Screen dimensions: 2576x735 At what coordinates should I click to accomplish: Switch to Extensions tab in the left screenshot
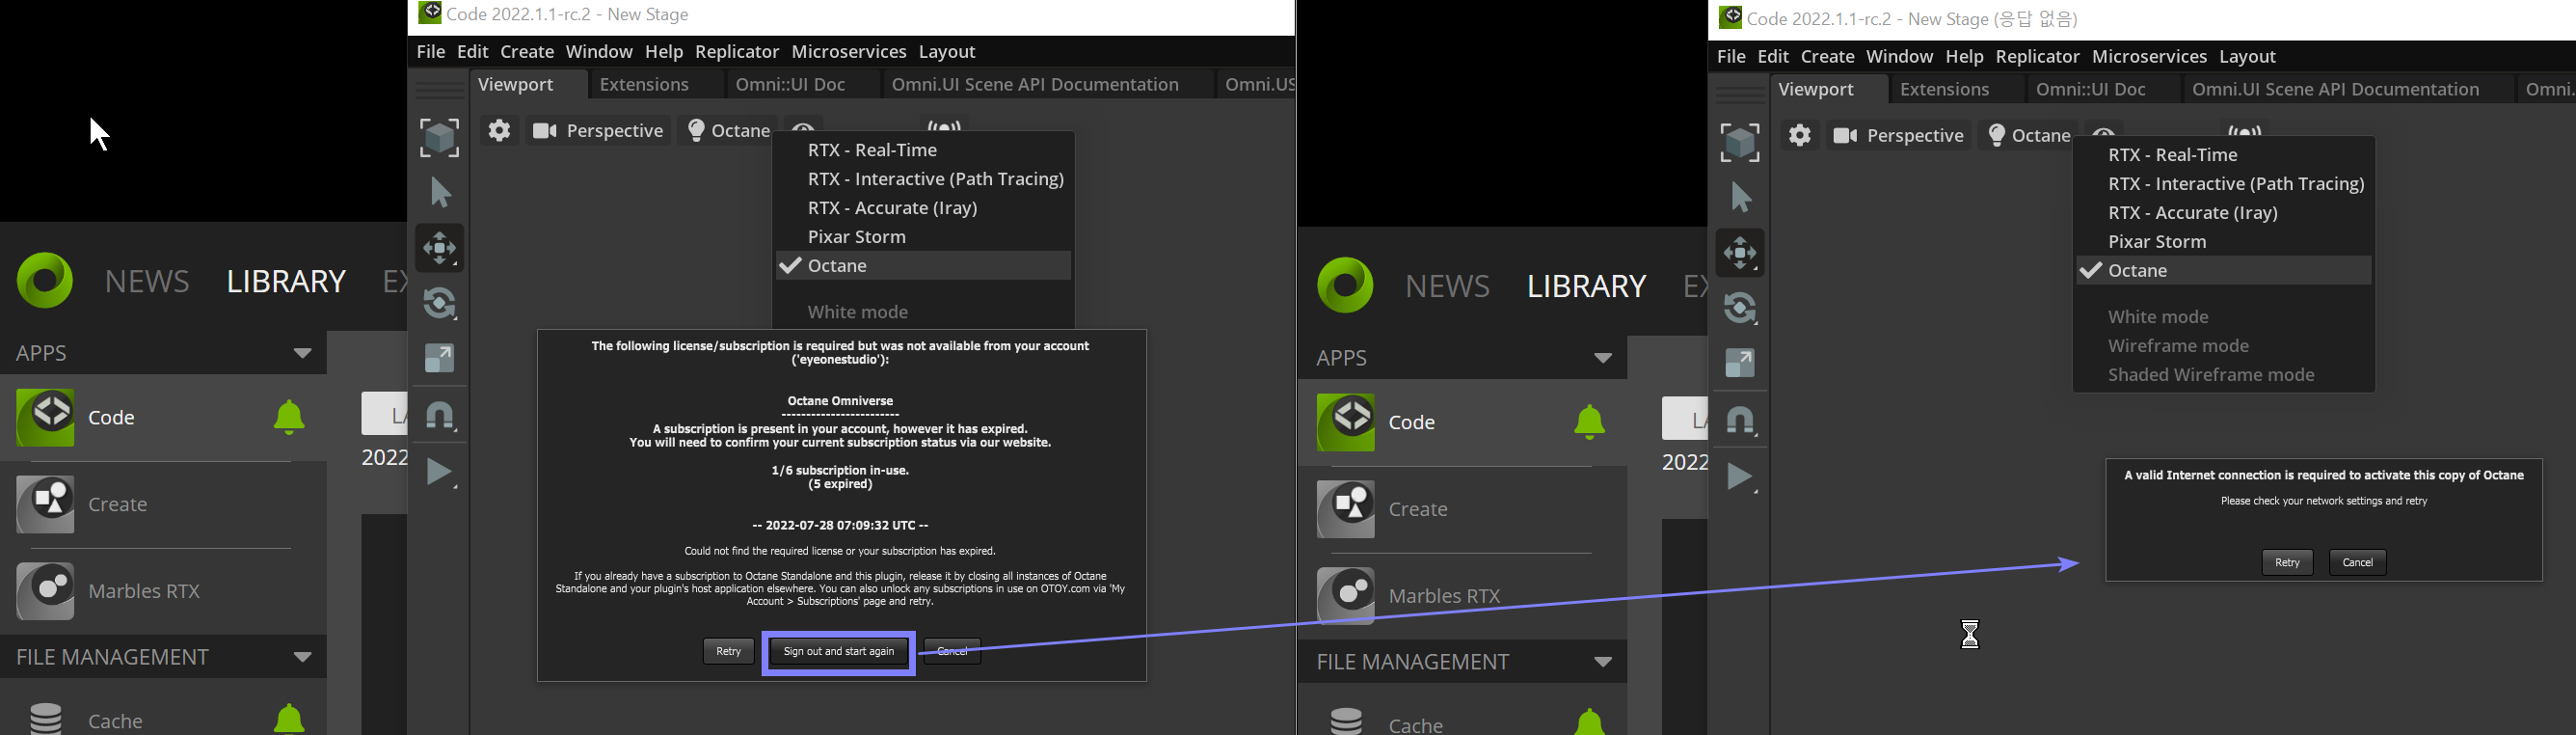click(644, 85)
